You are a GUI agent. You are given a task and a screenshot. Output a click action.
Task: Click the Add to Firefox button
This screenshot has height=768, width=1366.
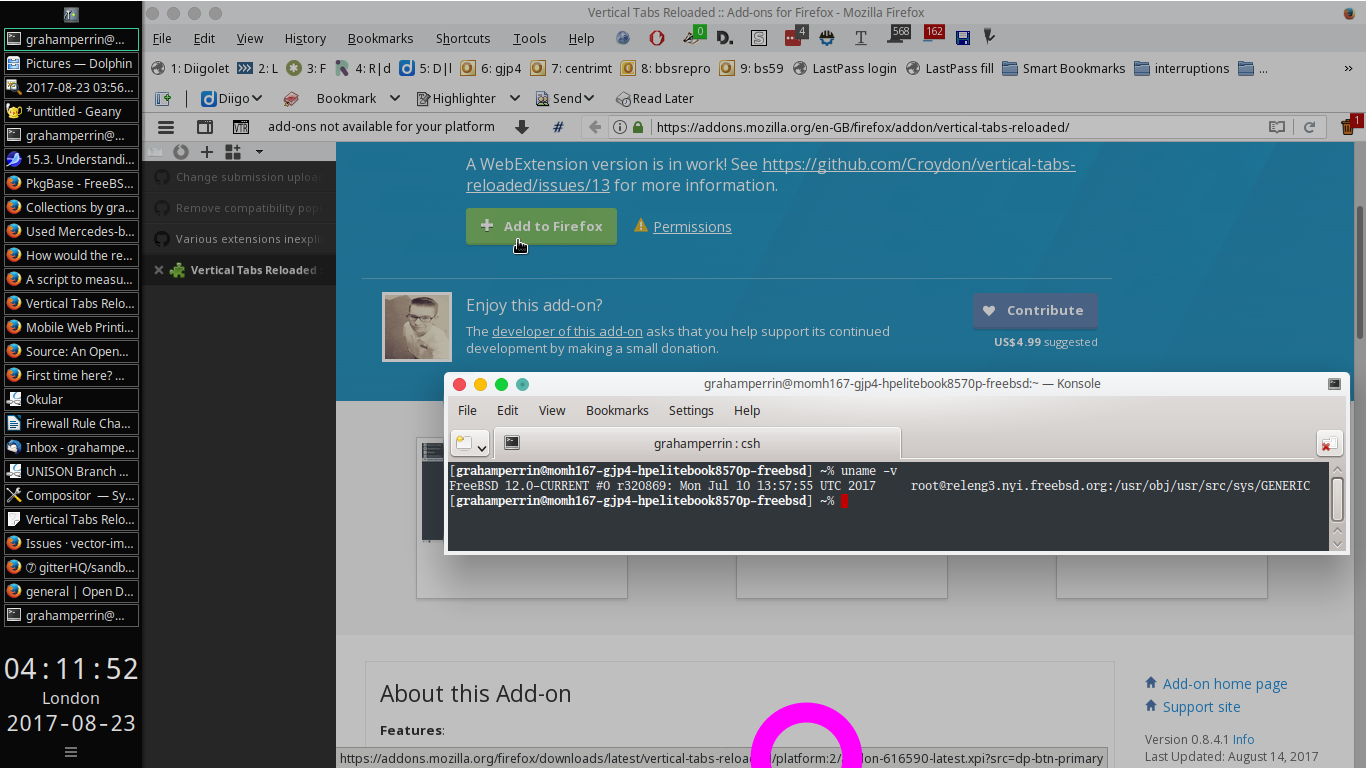pyautogui.click(x=541, y=226)
